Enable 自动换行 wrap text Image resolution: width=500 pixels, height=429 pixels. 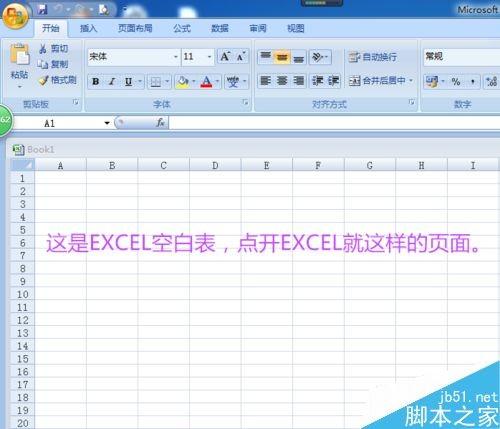point(372,57)
